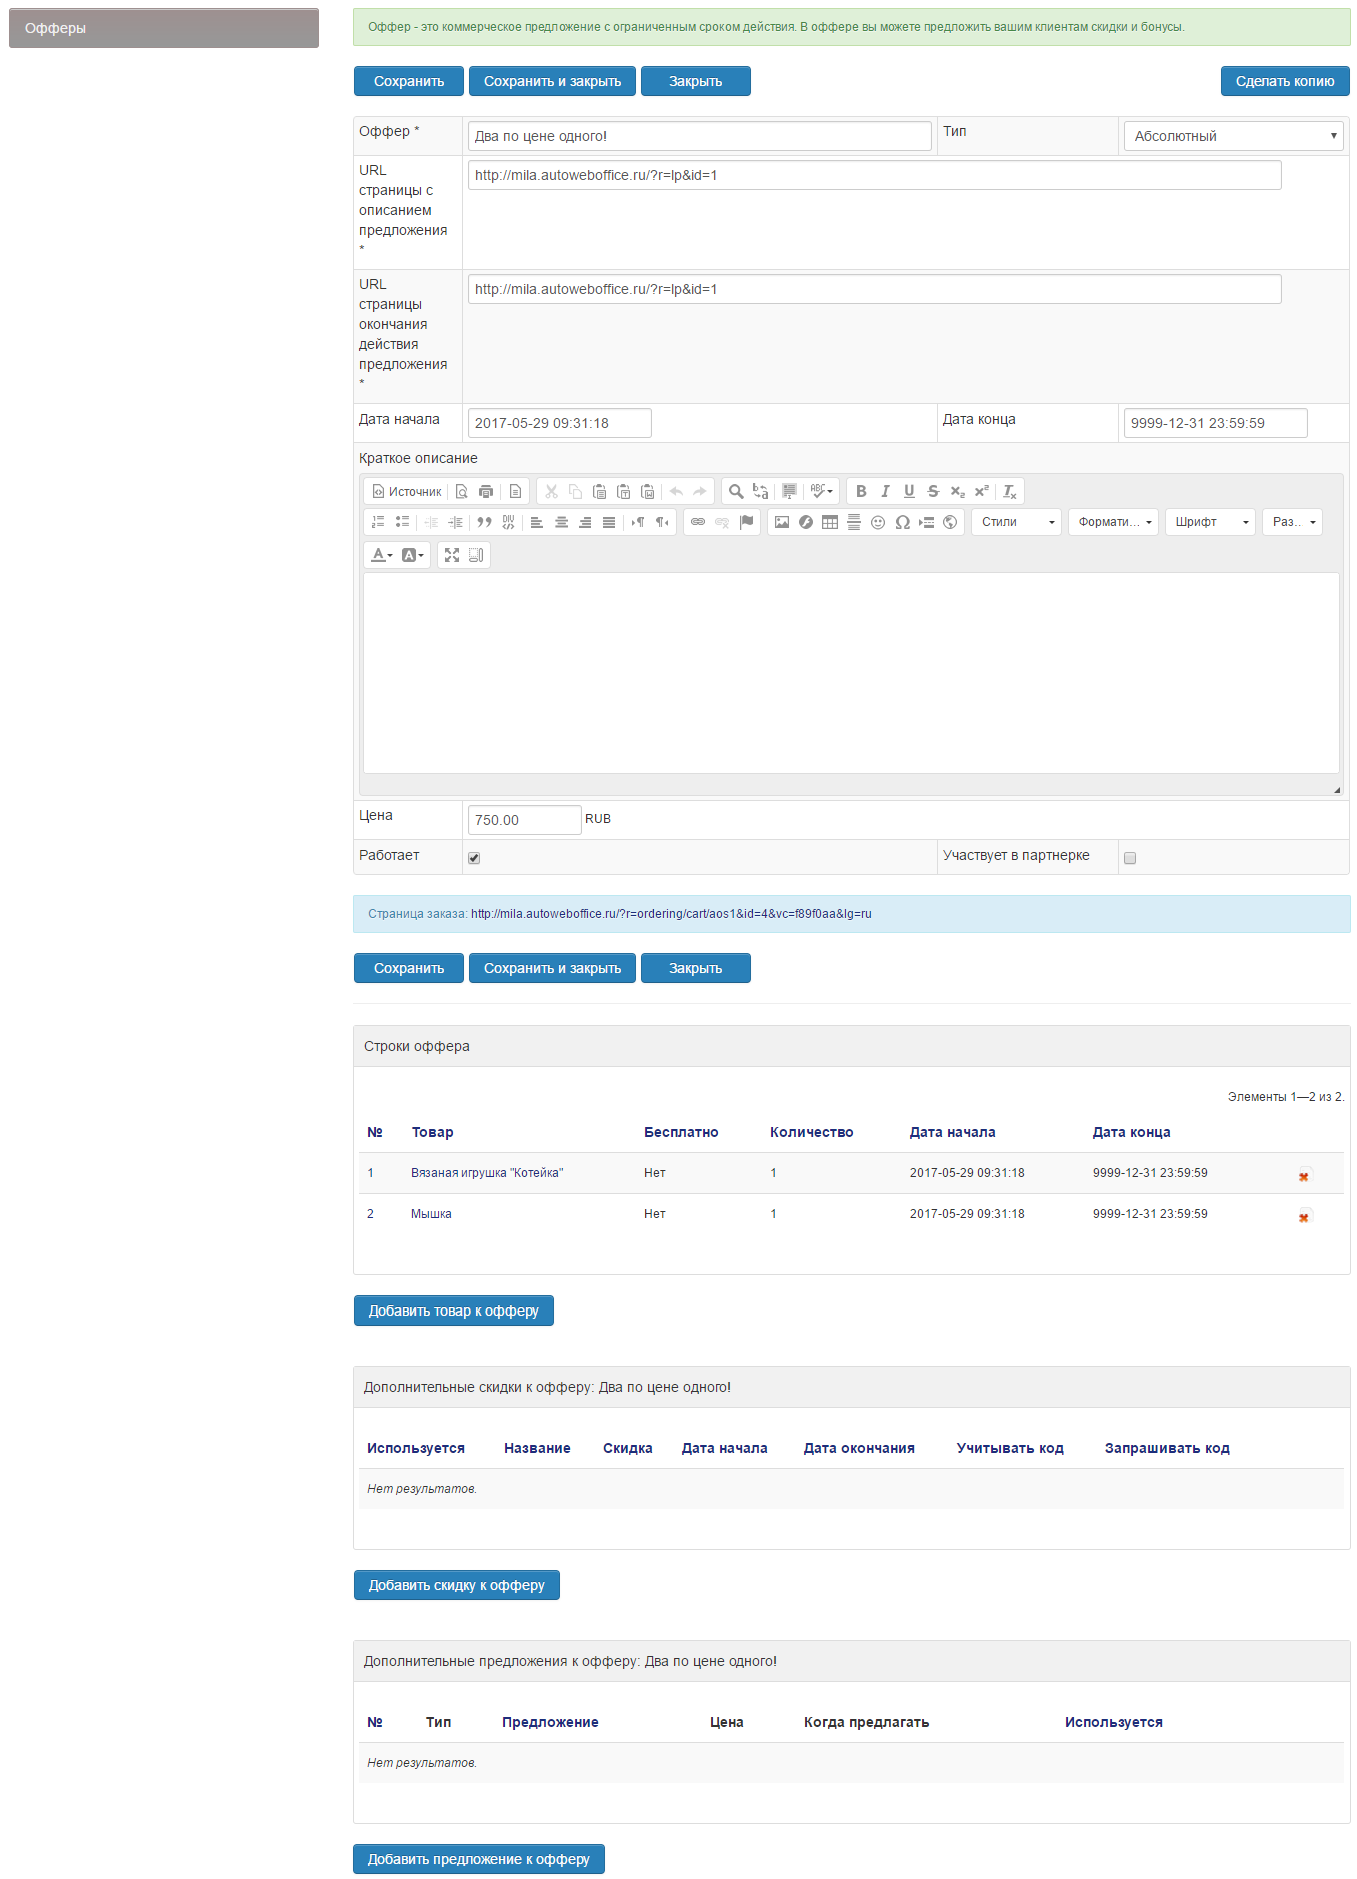Delete the "Мышка" offer row
The width and height of the screenshot is (1357, 1879).
tap(1304, 1217)
